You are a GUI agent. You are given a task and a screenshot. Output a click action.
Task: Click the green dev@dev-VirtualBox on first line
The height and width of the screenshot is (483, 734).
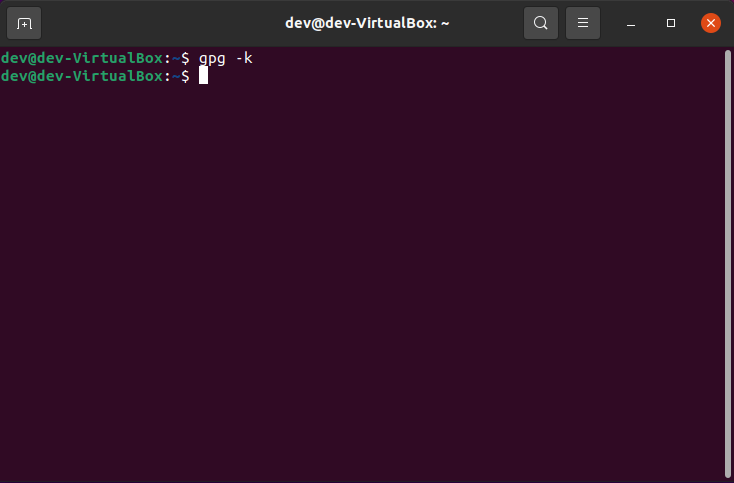pyautogui.click(x=81, y=58)
